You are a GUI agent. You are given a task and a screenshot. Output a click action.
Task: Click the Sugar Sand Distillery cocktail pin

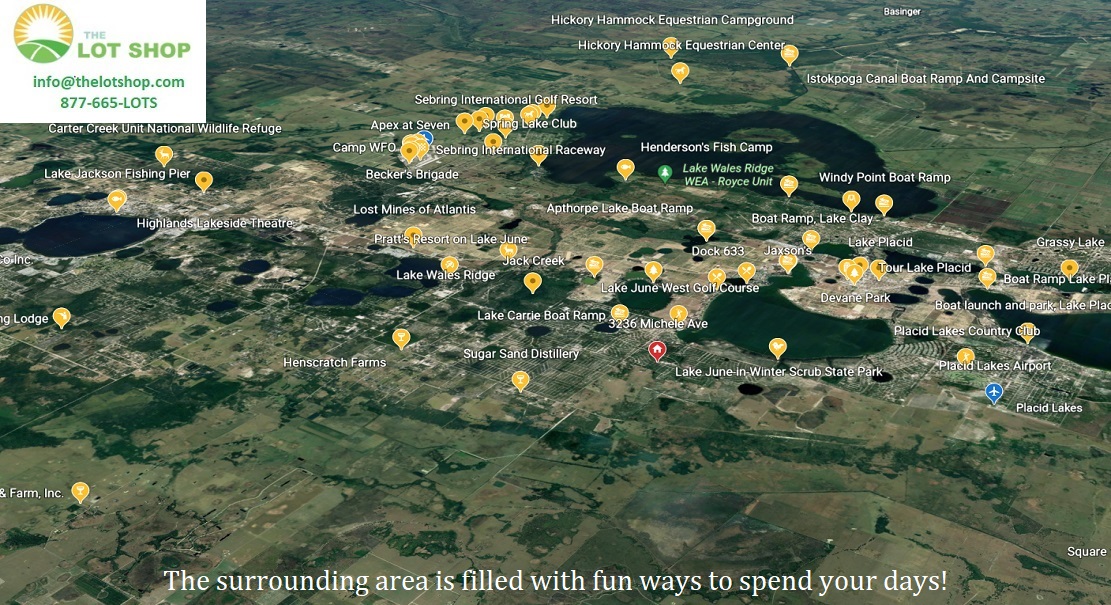coord(520,379)
